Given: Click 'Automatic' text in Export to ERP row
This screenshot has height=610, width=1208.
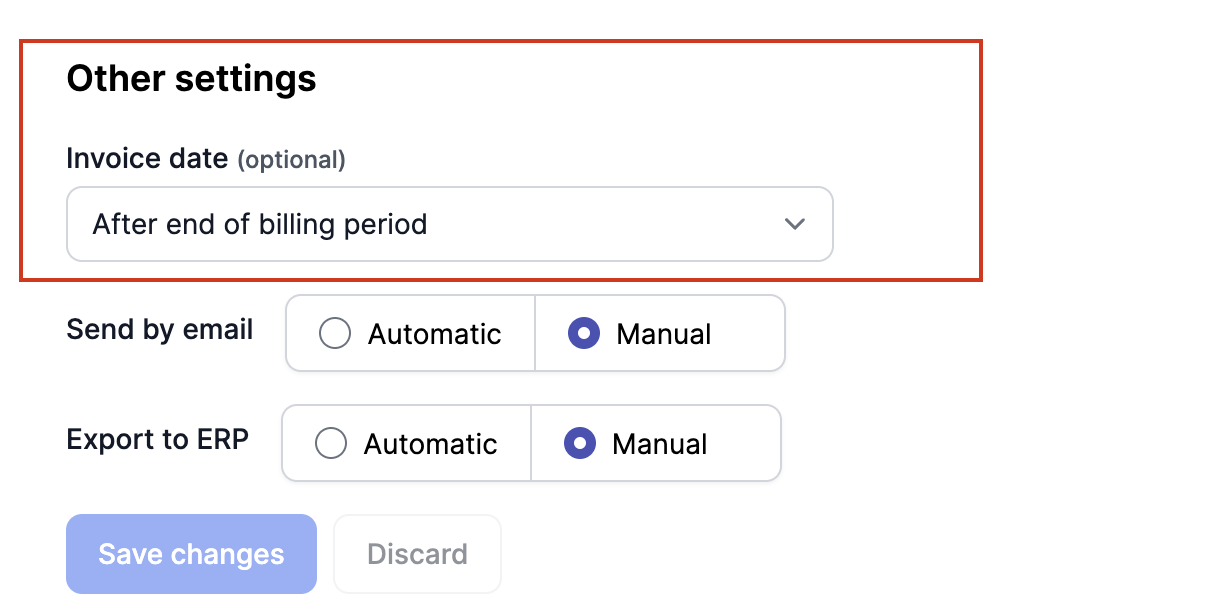Looking at the screenshot, I should 431,444.
